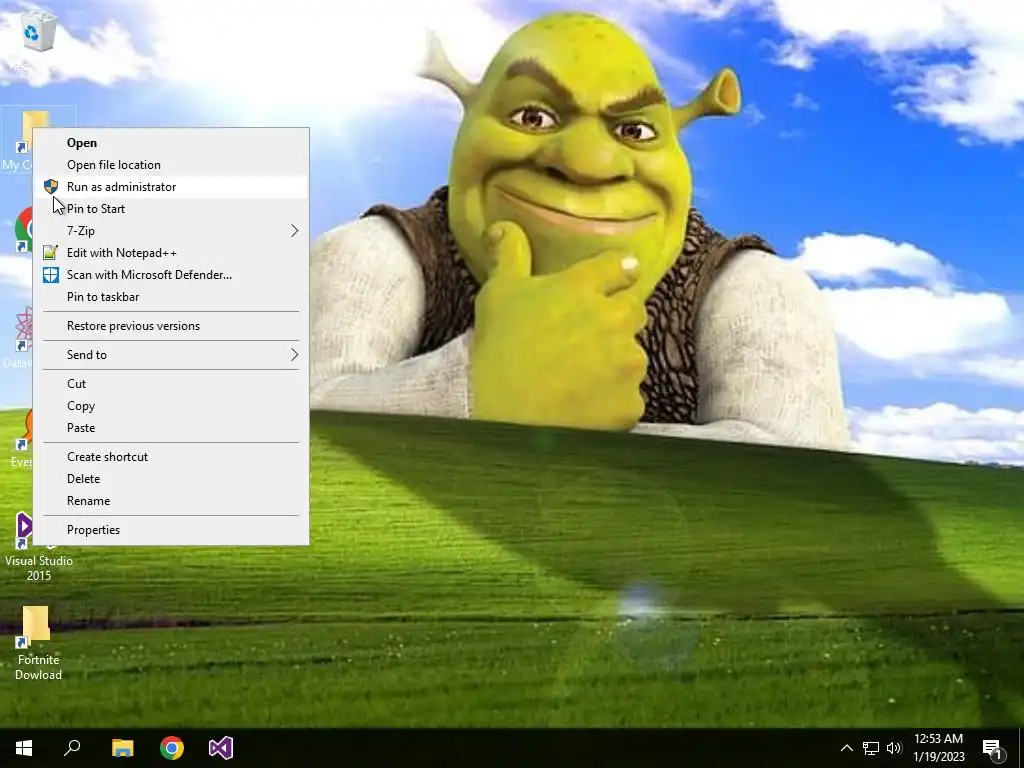Select the Fortnite Dowload folder shortcut
Viewport: 1024px width, 768px height.
click(38, 643)
